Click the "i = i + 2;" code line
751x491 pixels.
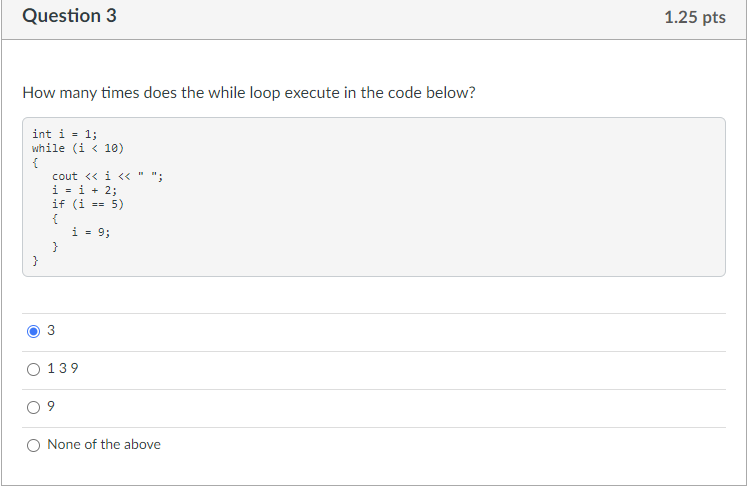[x=85, y=190]
